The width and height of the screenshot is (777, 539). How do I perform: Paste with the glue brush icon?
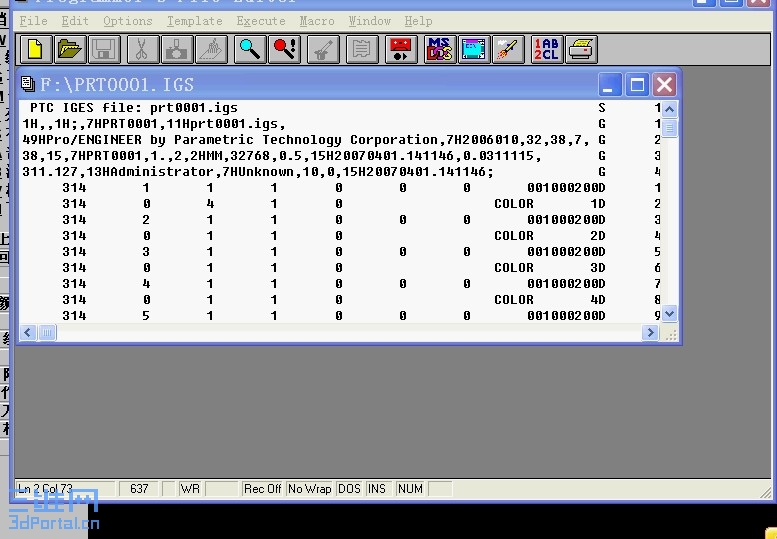[212, 50]
